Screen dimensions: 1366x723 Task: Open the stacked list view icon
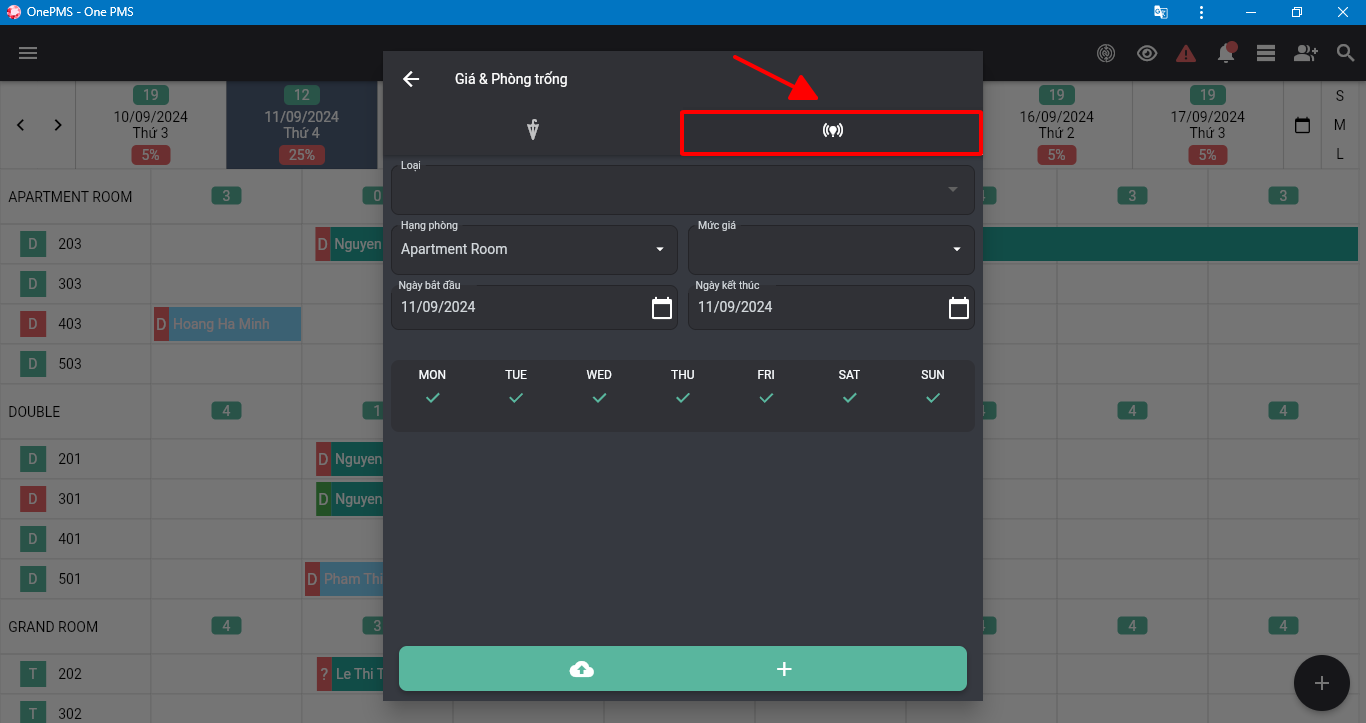[1266, 53]
